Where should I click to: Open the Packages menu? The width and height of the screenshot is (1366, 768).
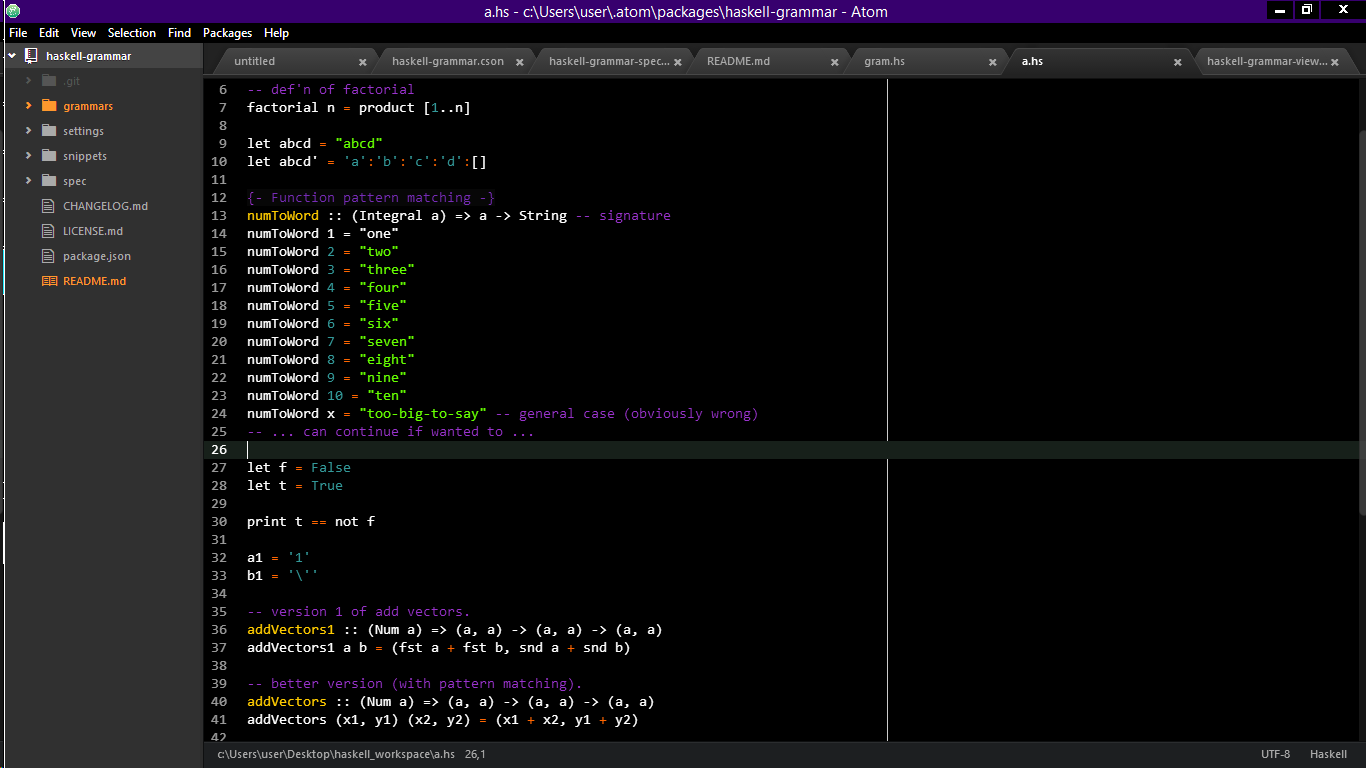click(227, 33)
